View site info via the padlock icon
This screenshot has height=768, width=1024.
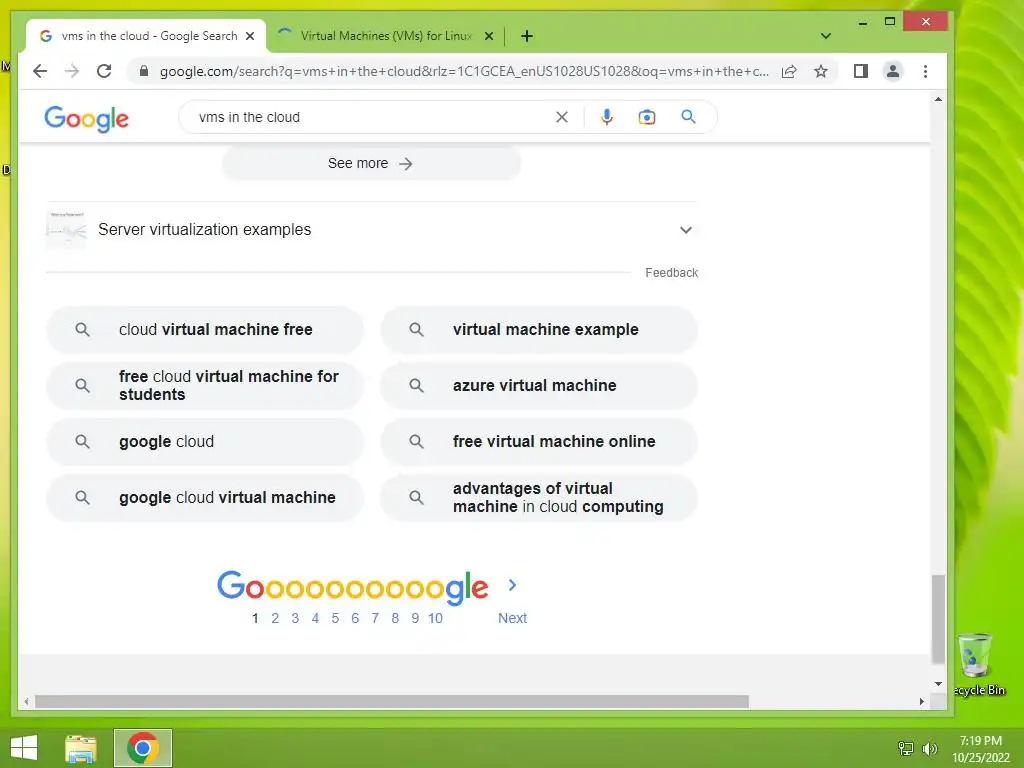(144, 71)
